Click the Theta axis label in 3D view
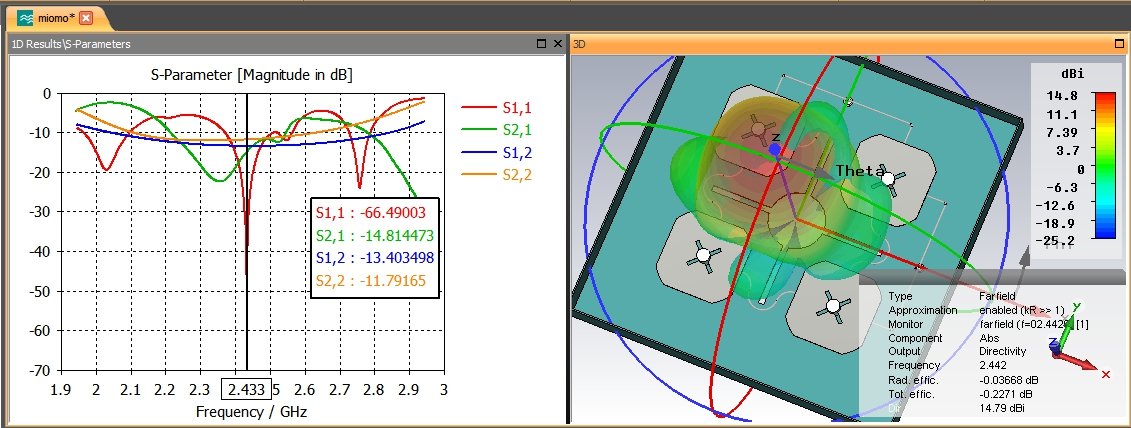The height and width of the screenshot is (428, 1131). point(860,171)
